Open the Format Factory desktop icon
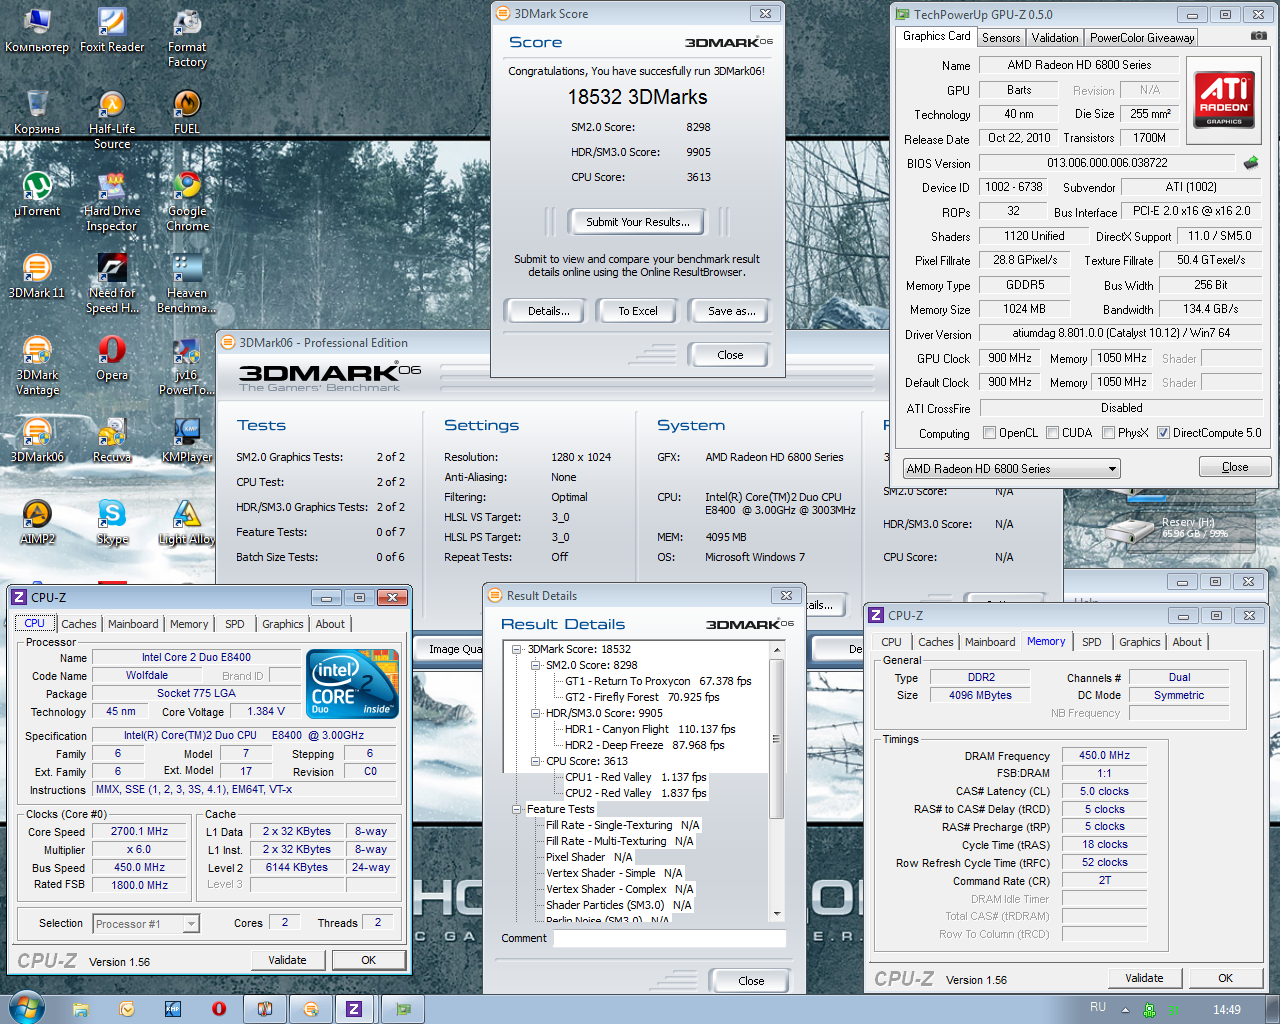 click(x=187, y=38)
